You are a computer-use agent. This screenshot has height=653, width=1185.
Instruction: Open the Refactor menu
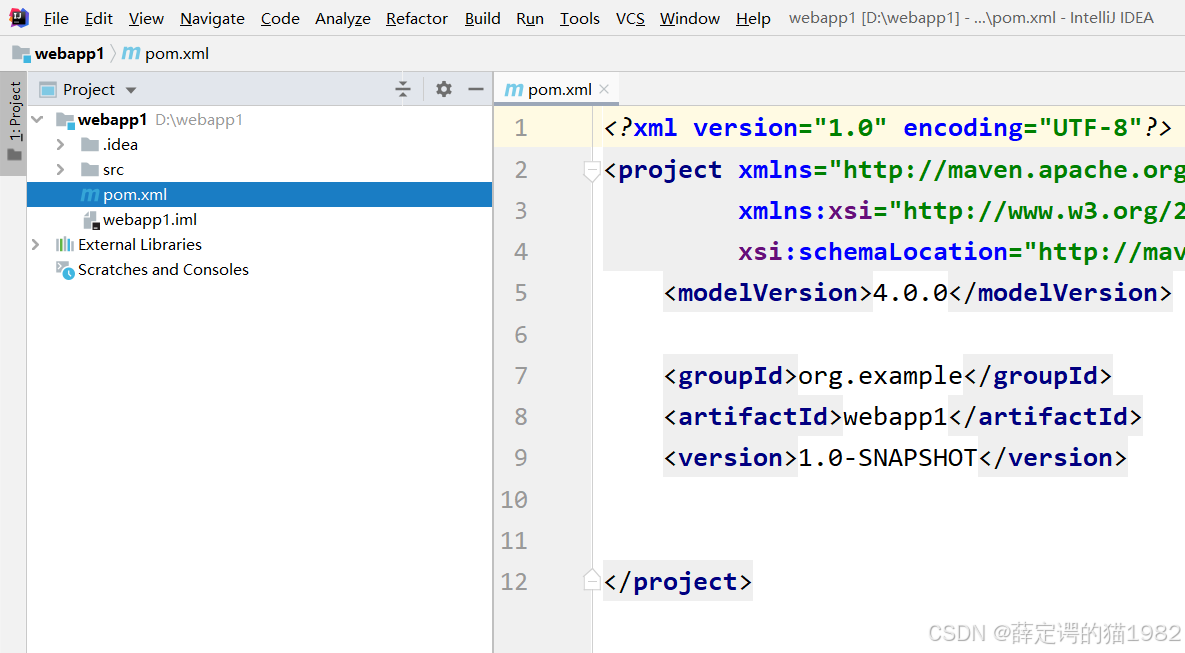[416, 18]
